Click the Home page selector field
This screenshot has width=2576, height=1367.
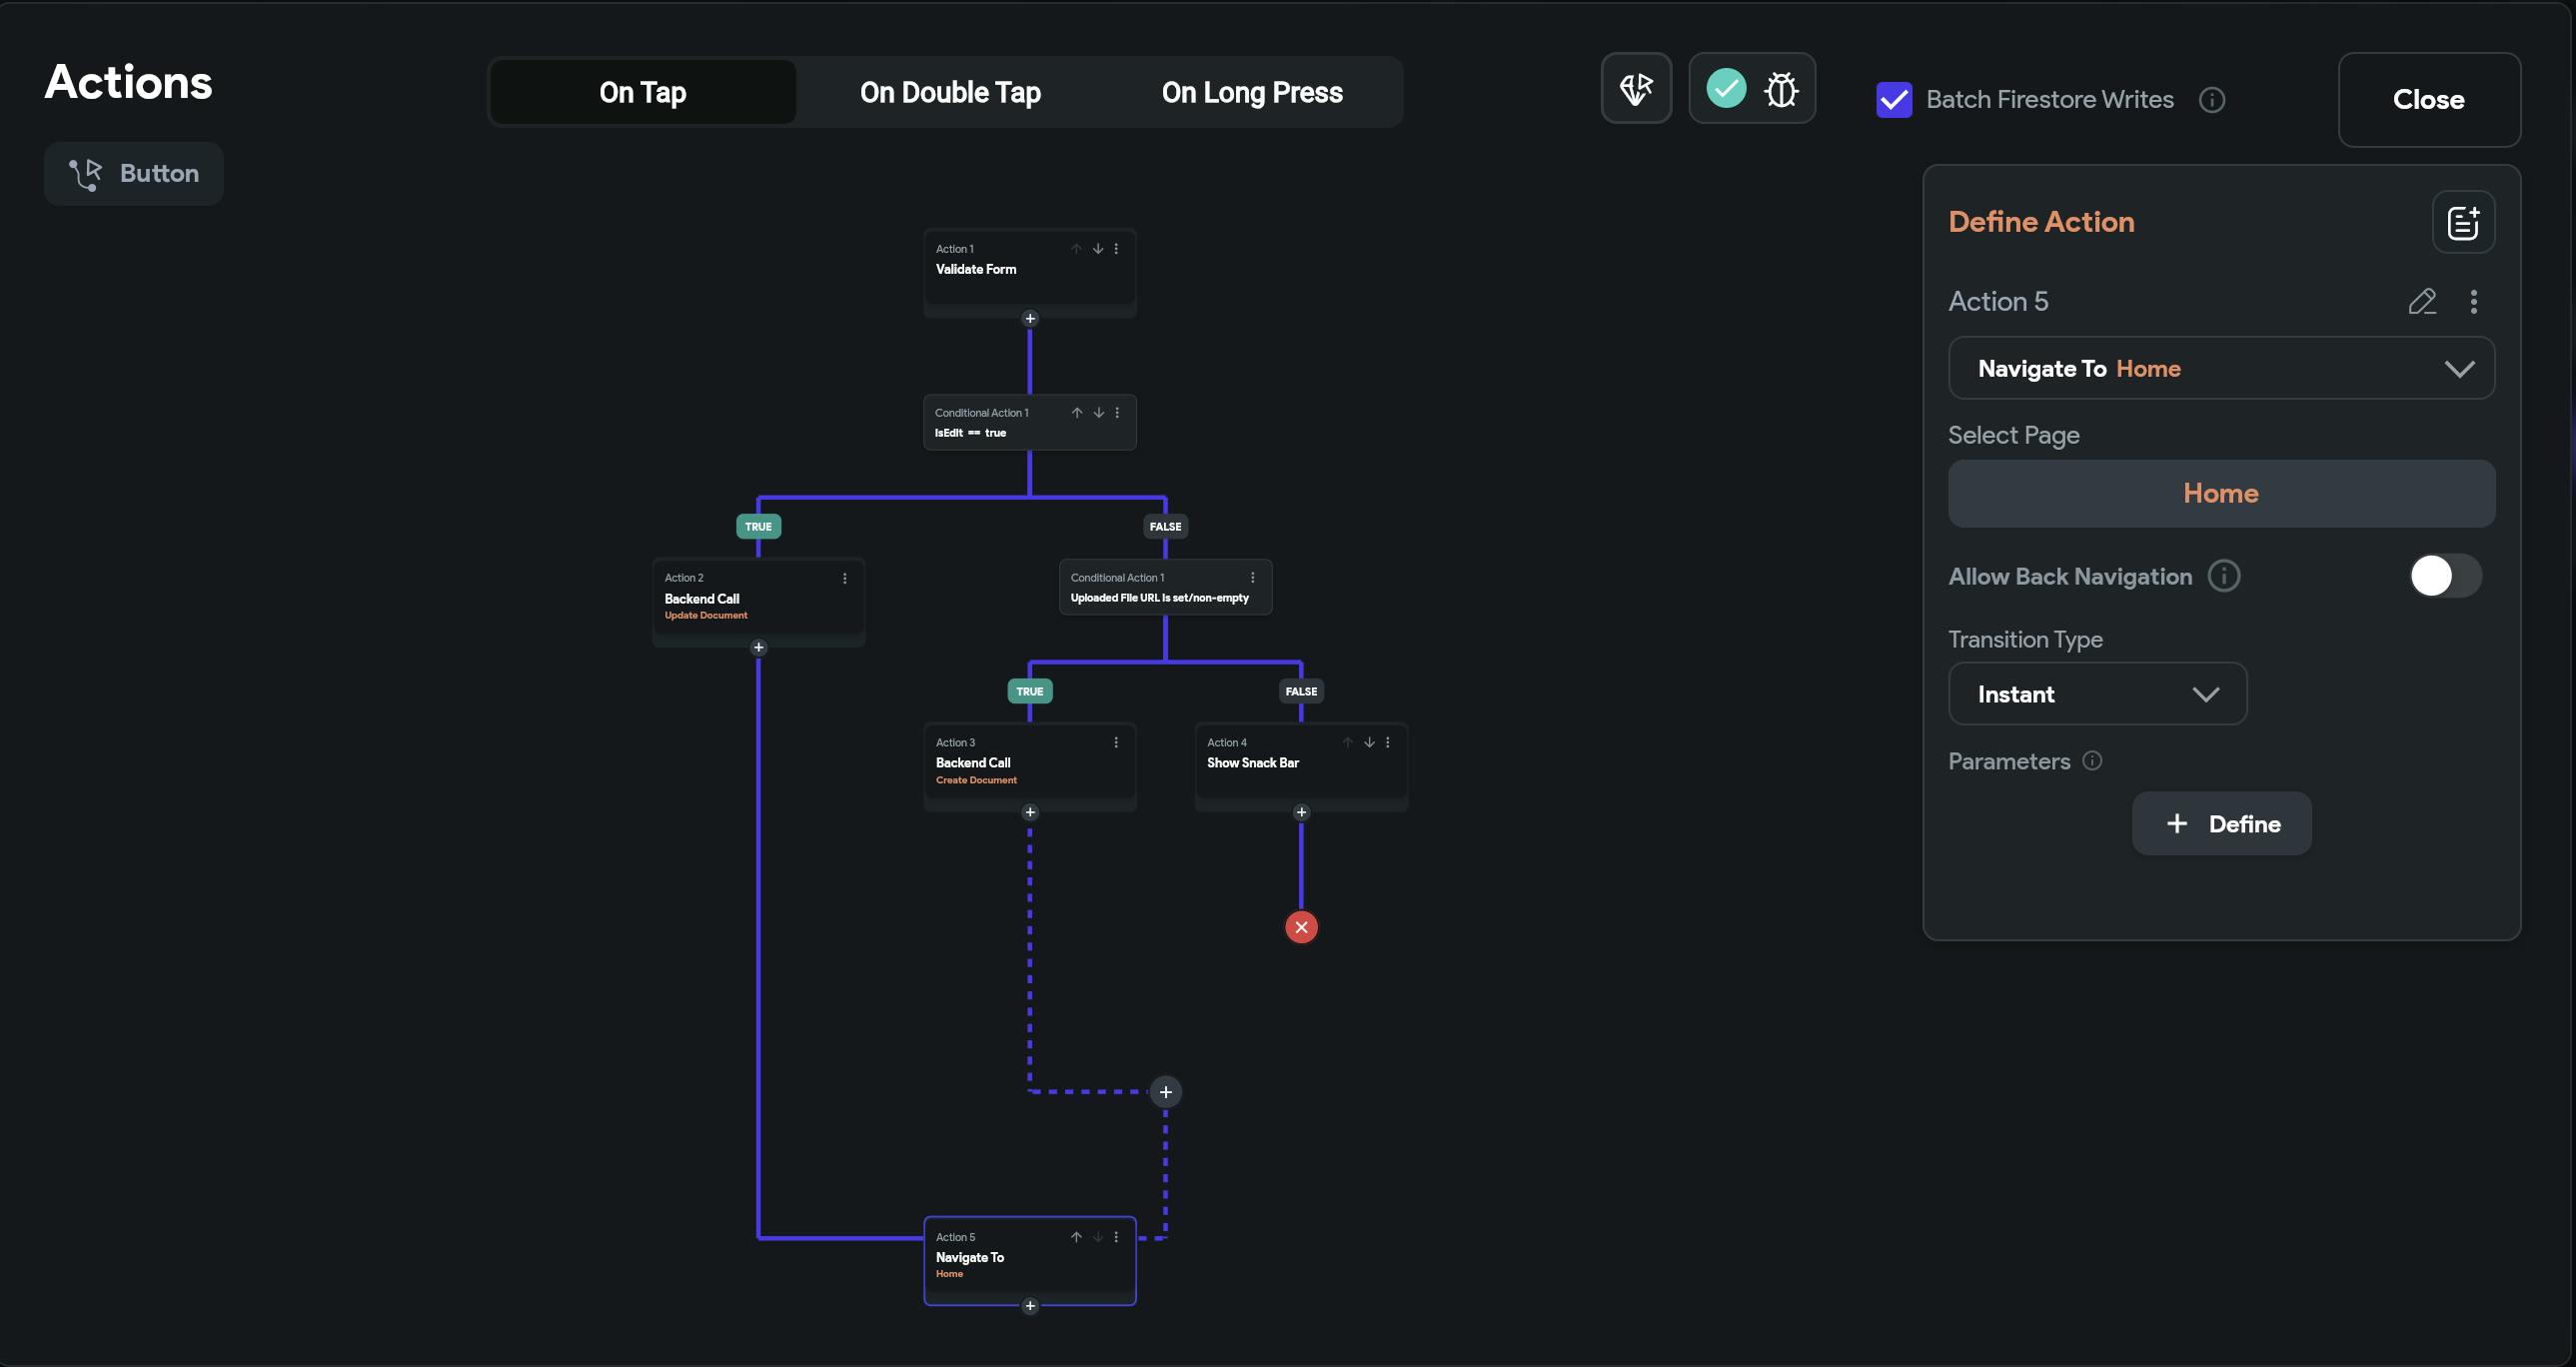click(2220, 493)
